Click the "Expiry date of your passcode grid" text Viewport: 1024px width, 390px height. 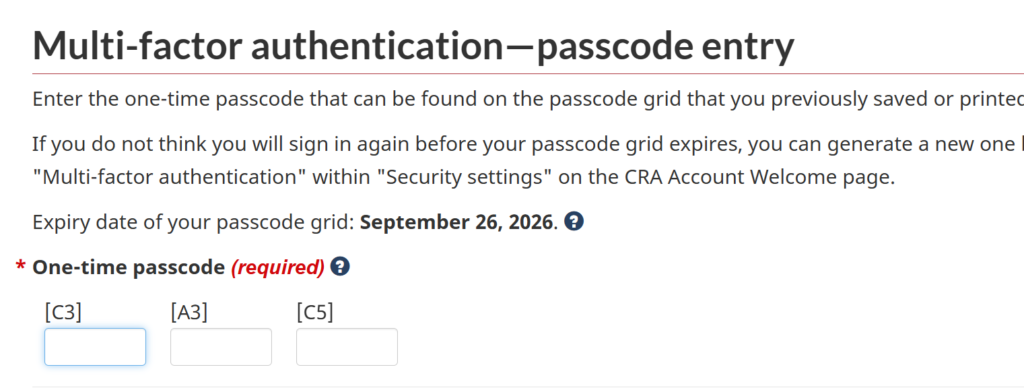click(x=193, y=223)
